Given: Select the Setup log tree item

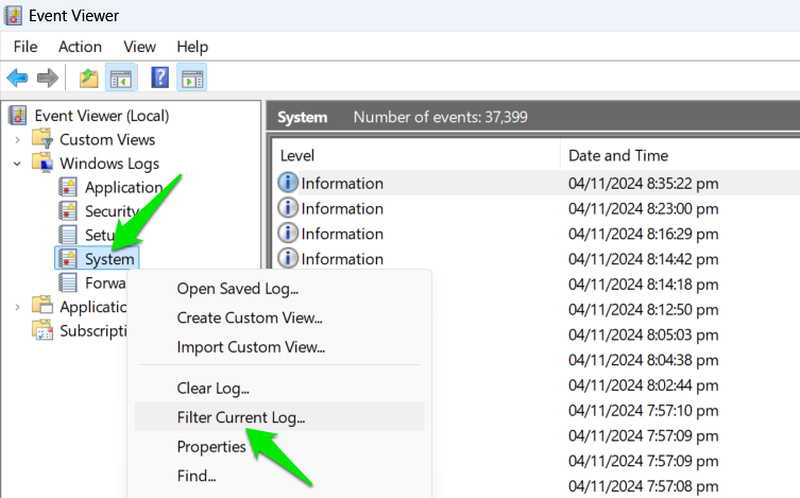Looking at the screenshot, I should pos(99,235).
